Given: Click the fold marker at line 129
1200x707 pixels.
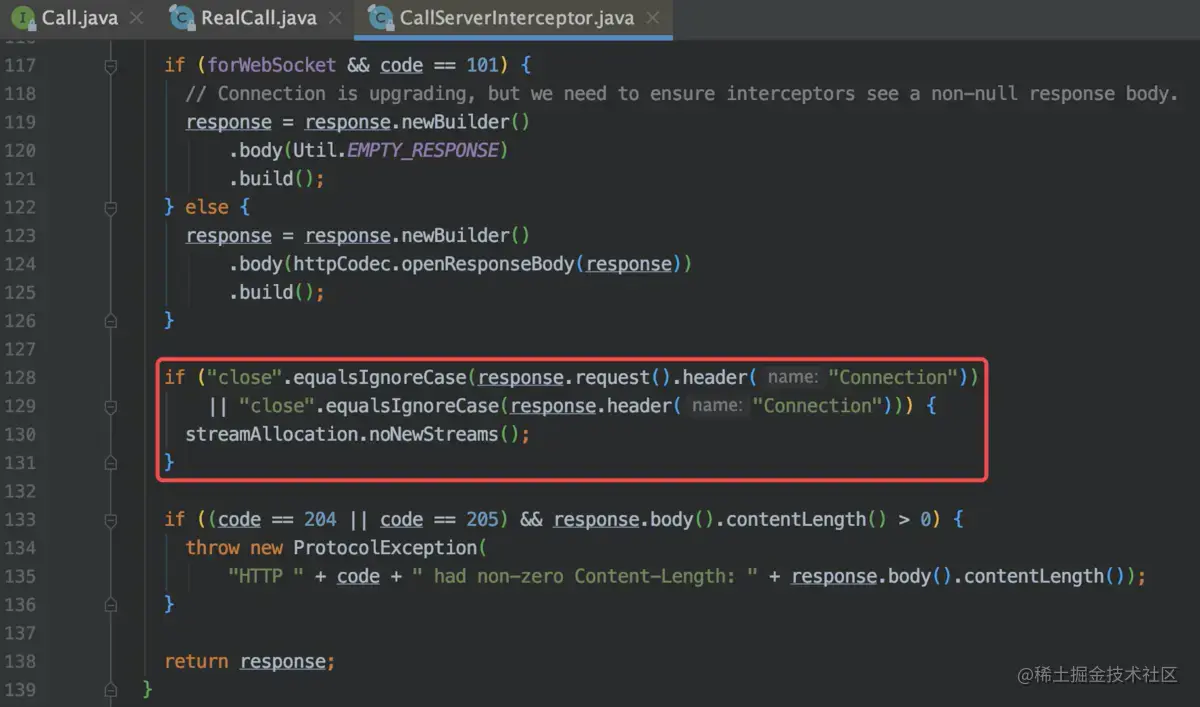Looking at the screenshot, I should [x=111, y=406].
